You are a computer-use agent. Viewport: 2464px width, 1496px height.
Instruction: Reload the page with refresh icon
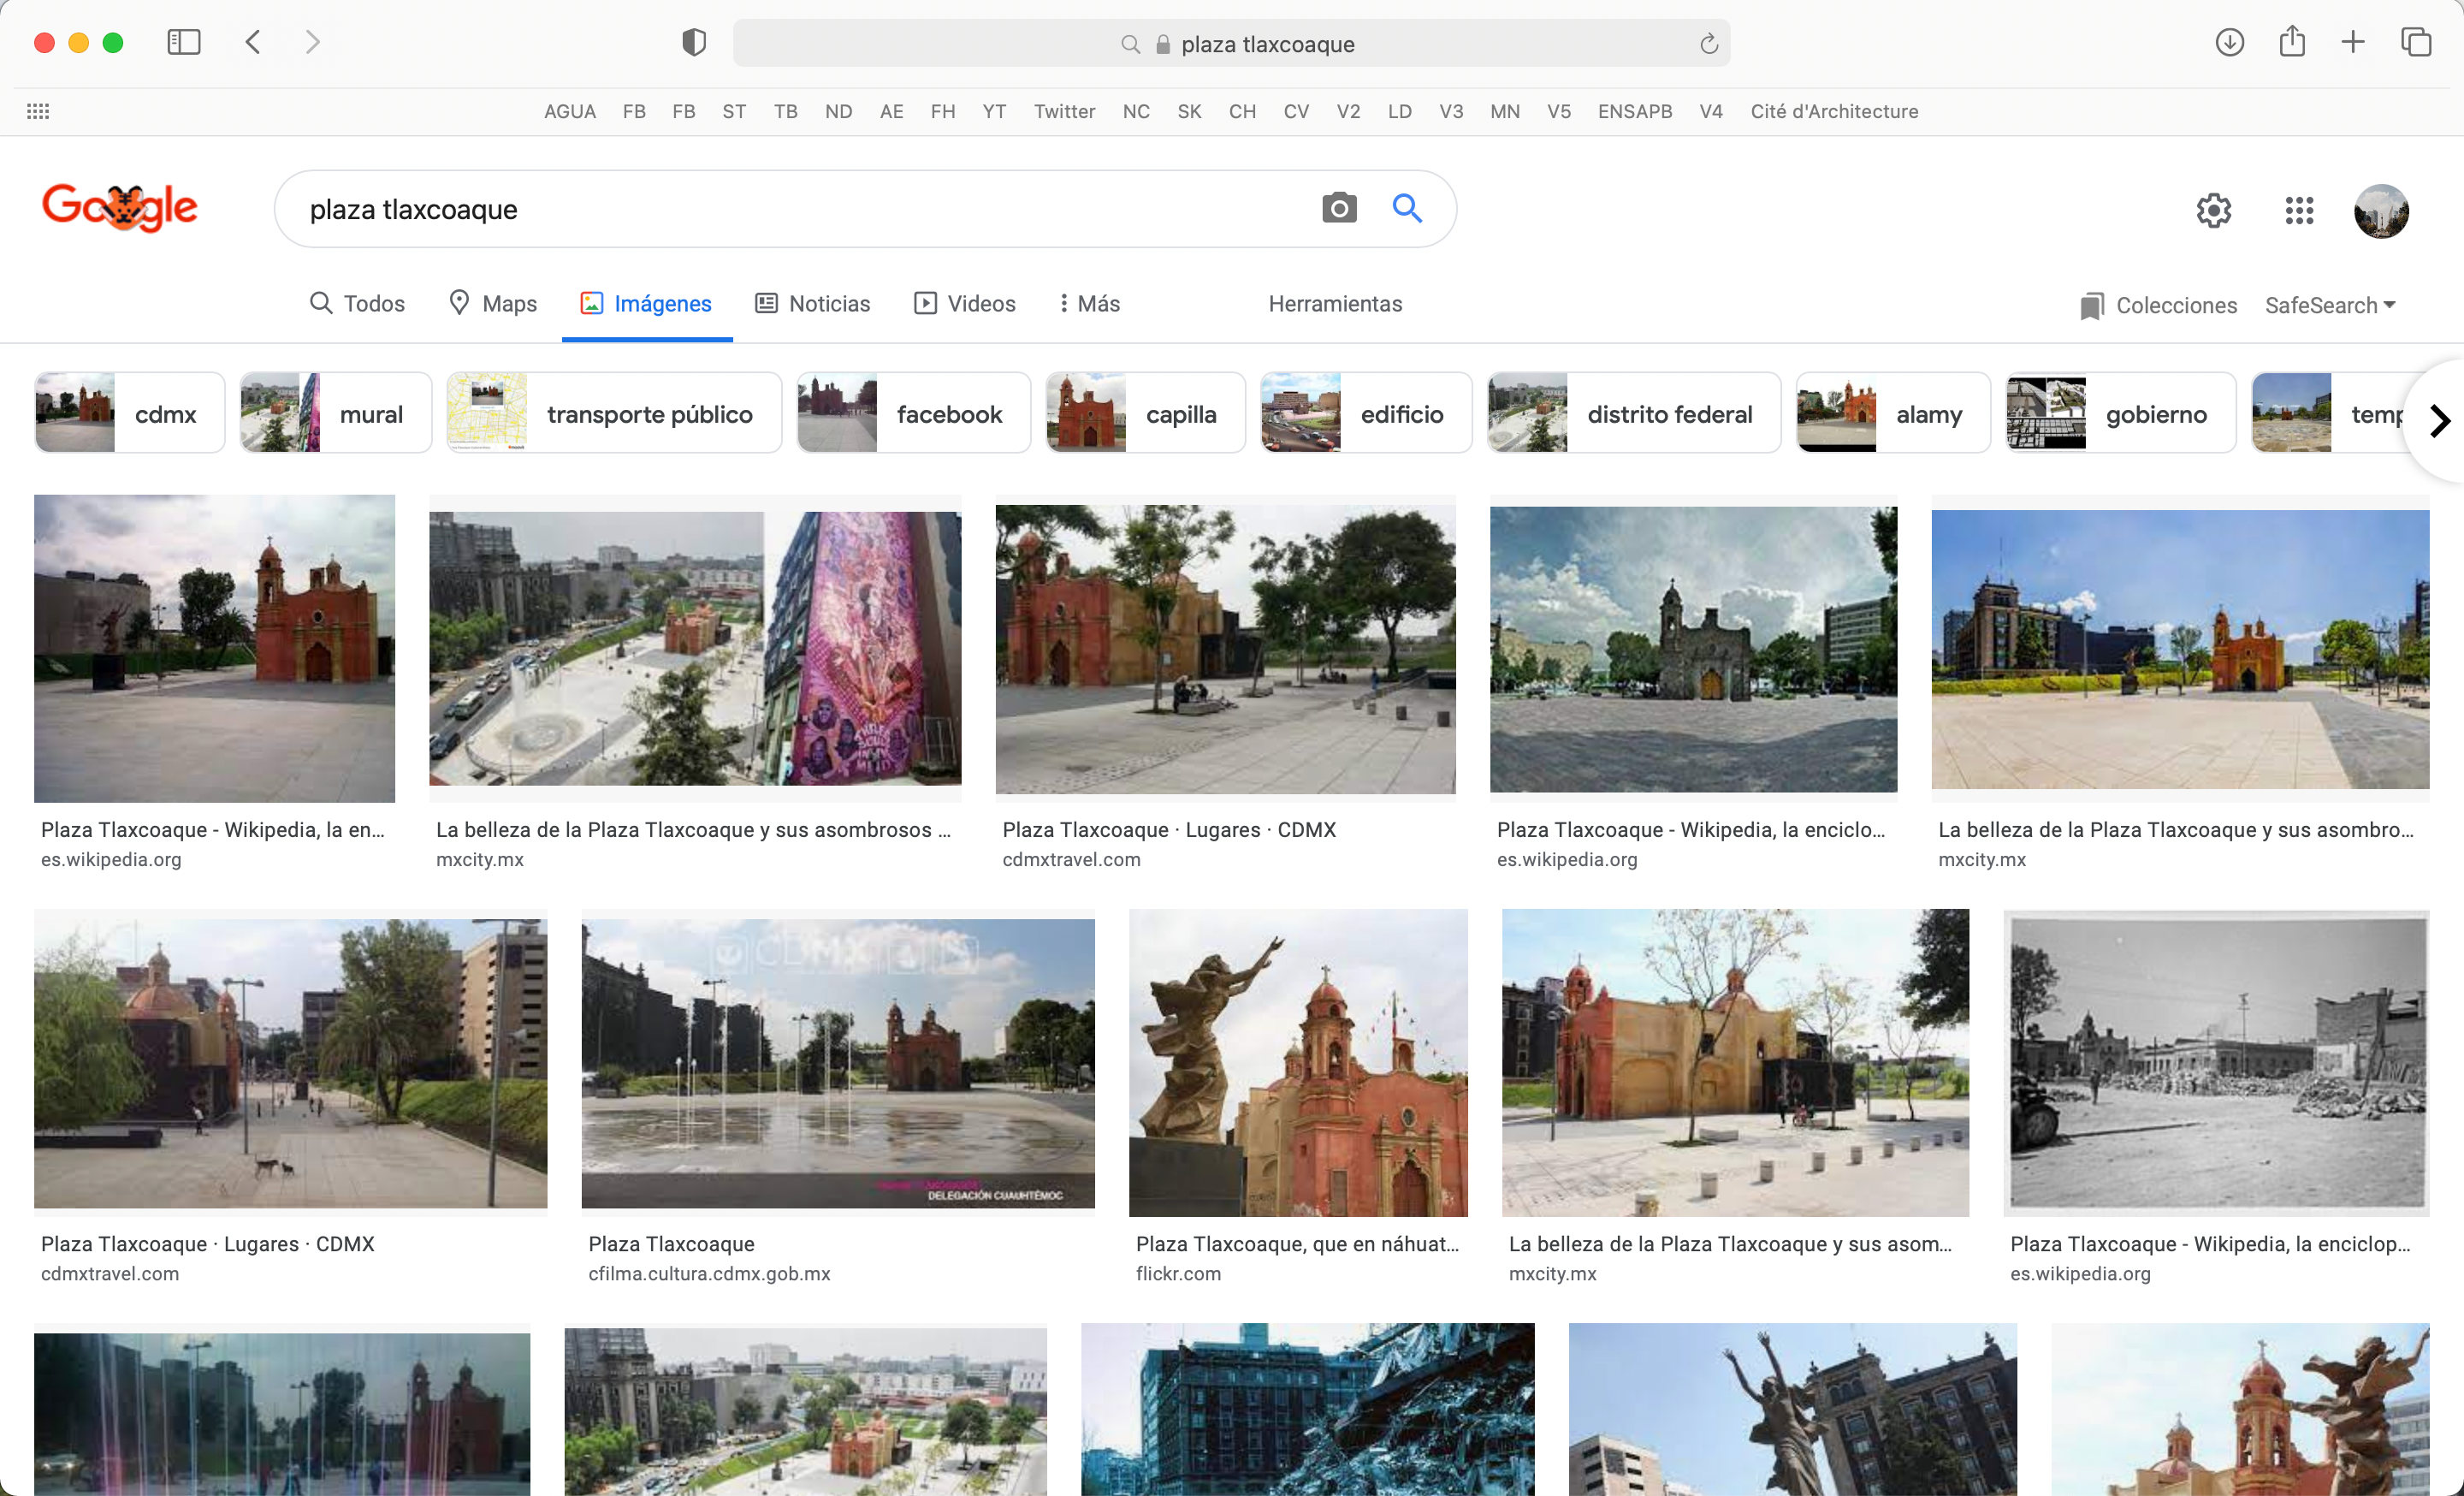click(1708, 44)
